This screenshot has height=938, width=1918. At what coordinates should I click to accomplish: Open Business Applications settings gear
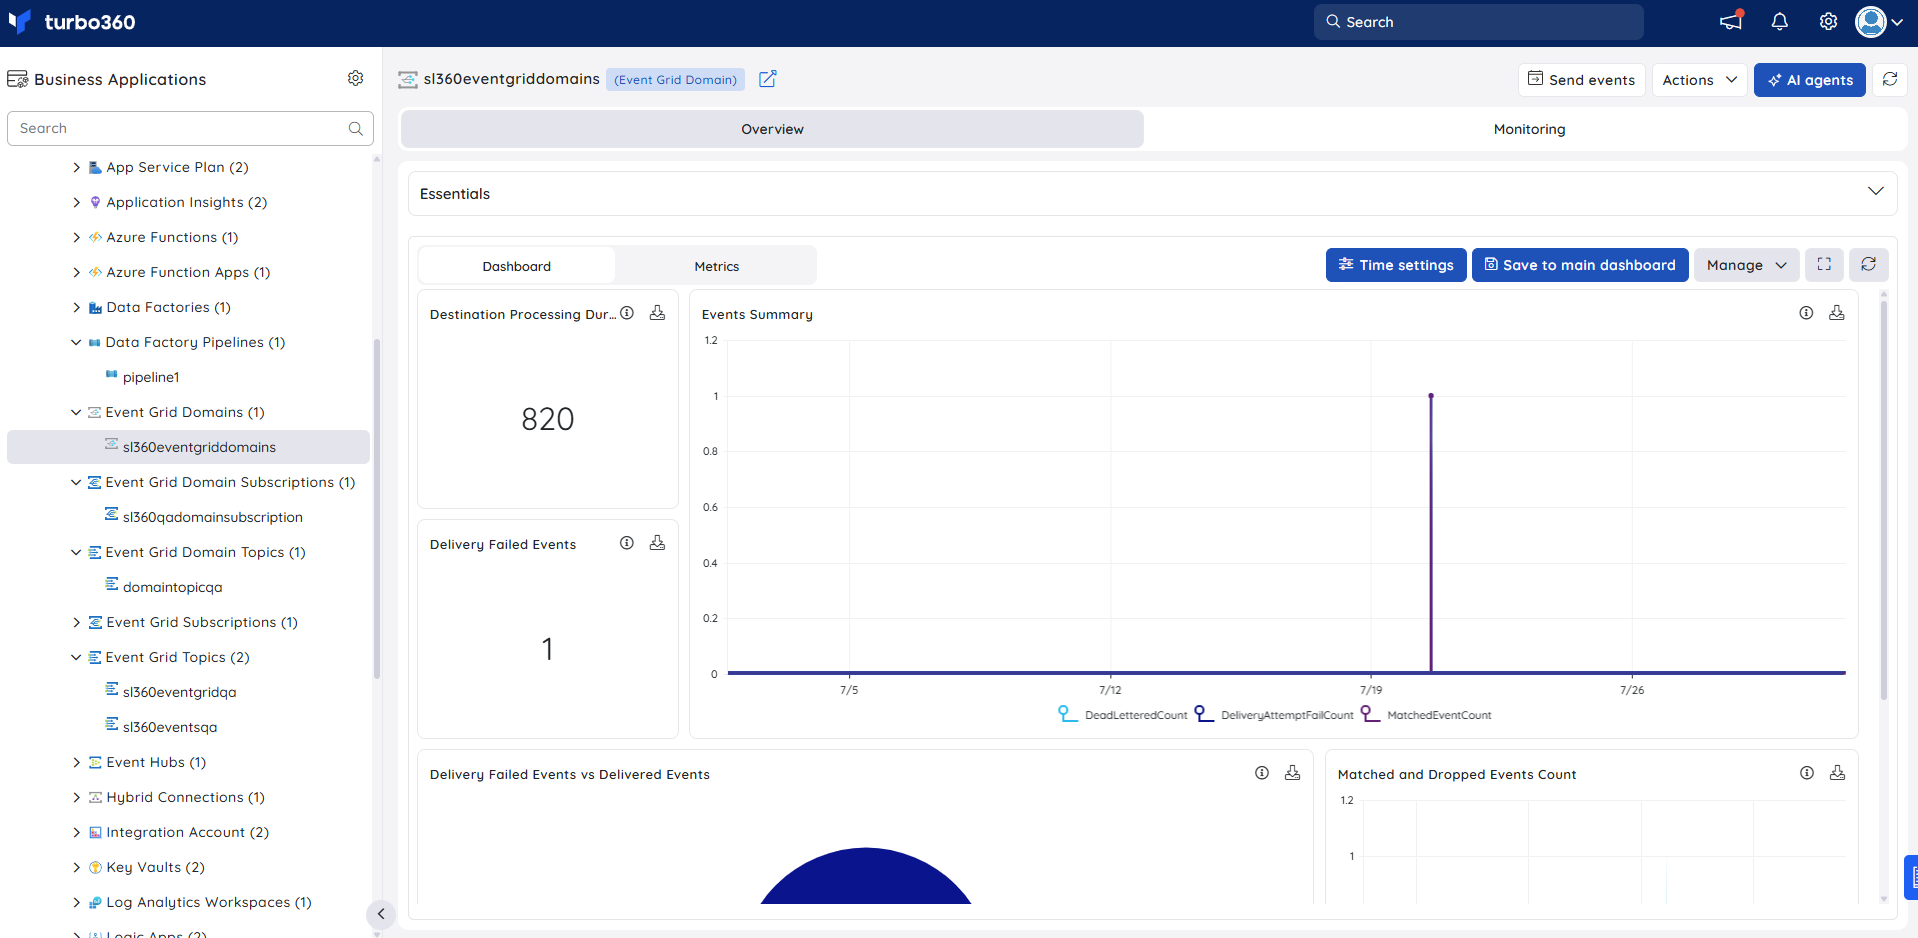pyautogui.click(x=356, y=78)
